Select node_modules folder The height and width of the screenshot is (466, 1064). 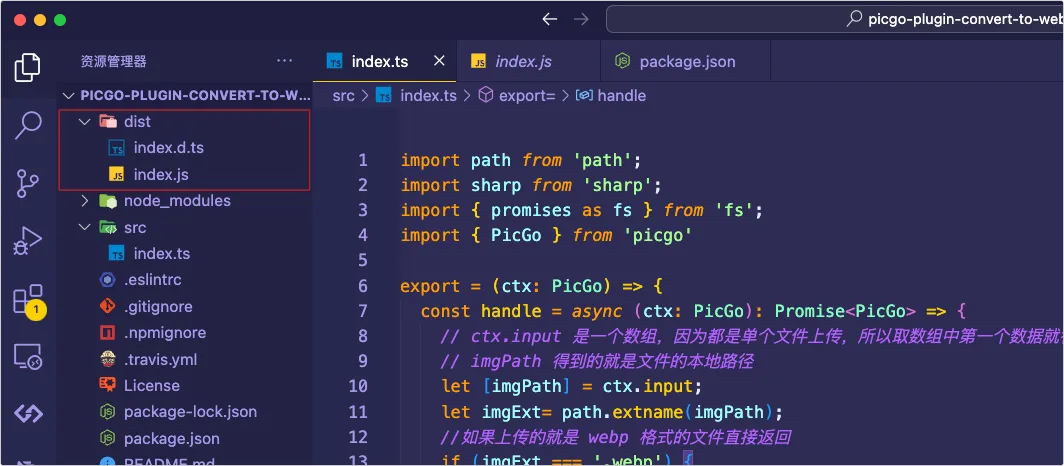[x=186, y=201]
